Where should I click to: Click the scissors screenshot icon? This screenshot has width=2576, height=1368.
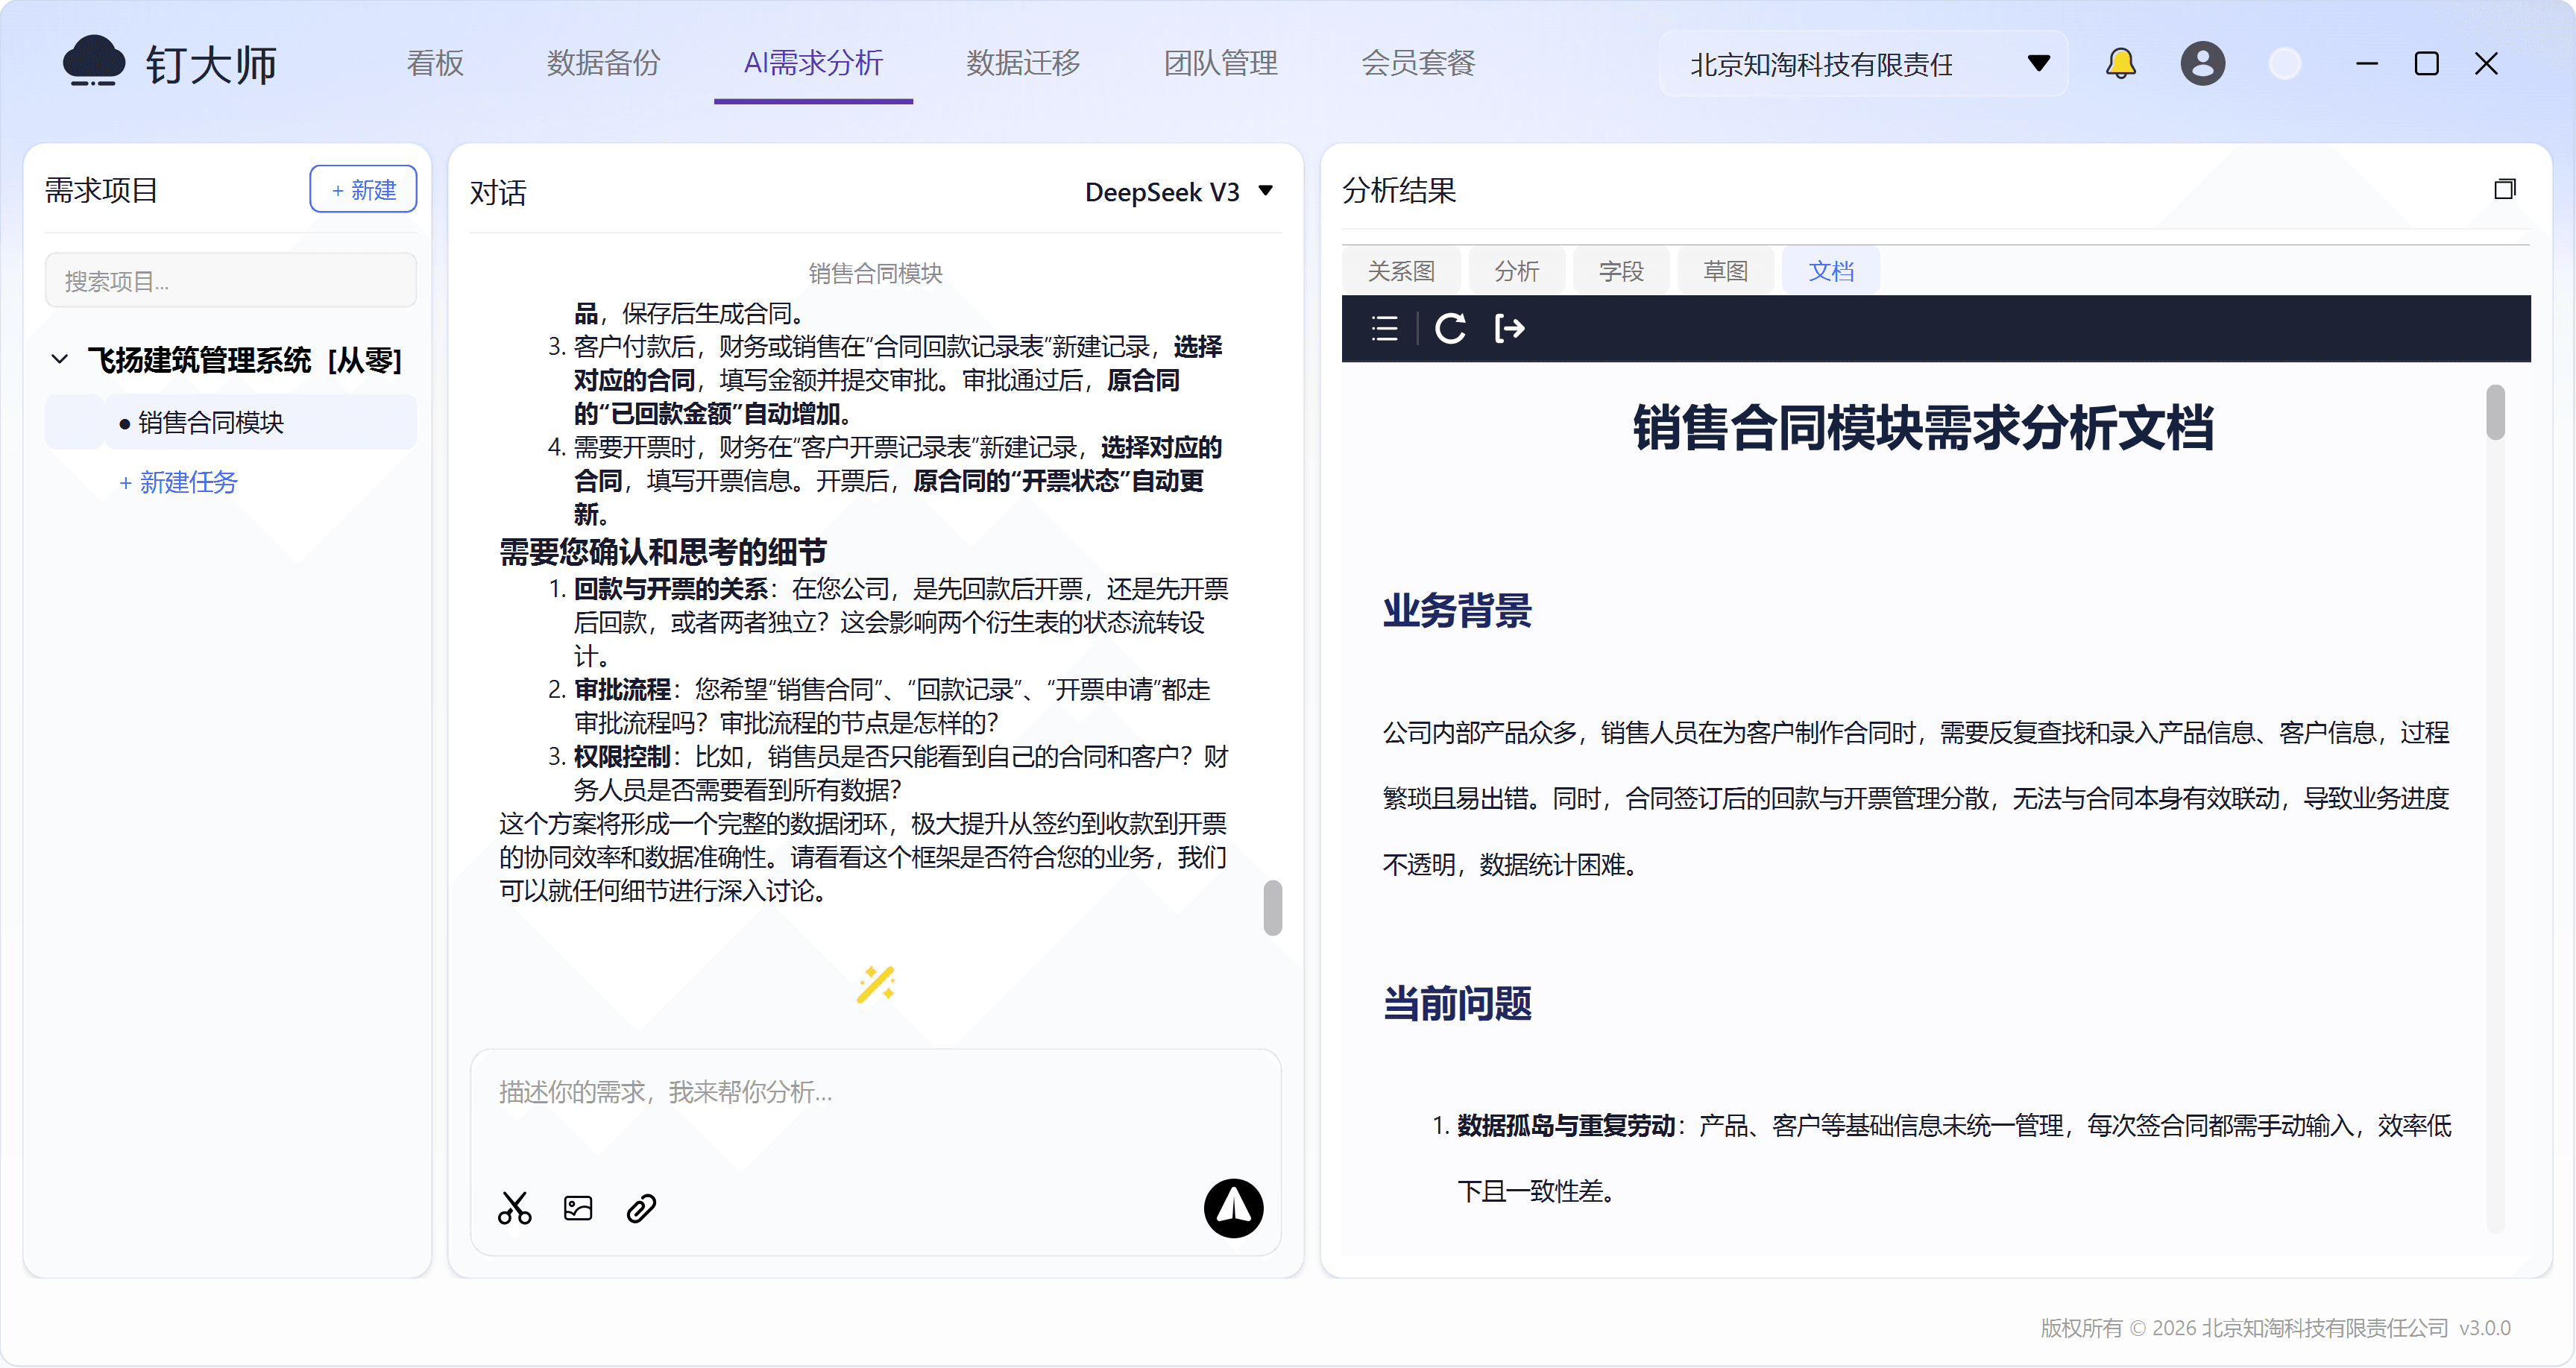click(515, 1208)
